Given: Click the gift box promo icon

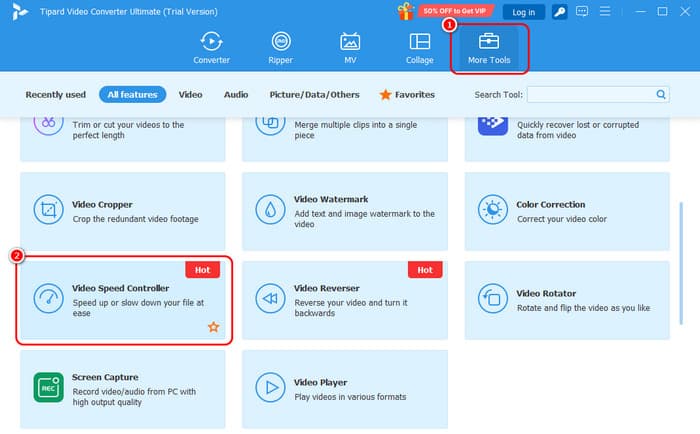Looking at the screenshot, I should coord(405,11).
